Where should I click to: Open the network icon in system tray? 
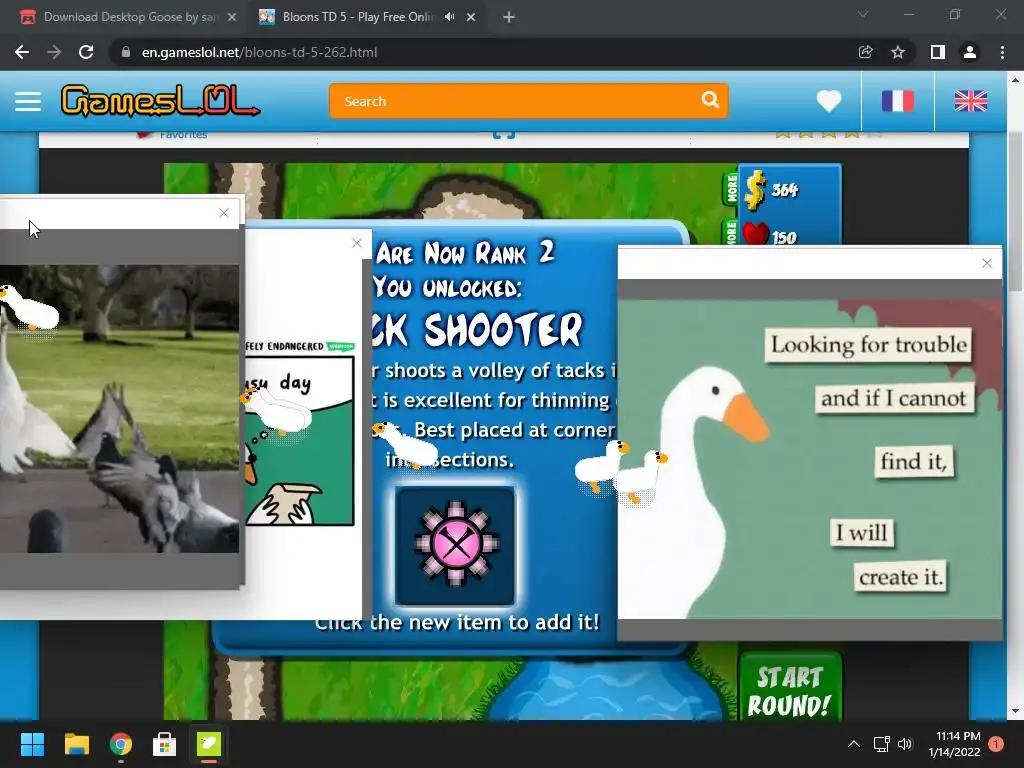click(x=882, y=744)
